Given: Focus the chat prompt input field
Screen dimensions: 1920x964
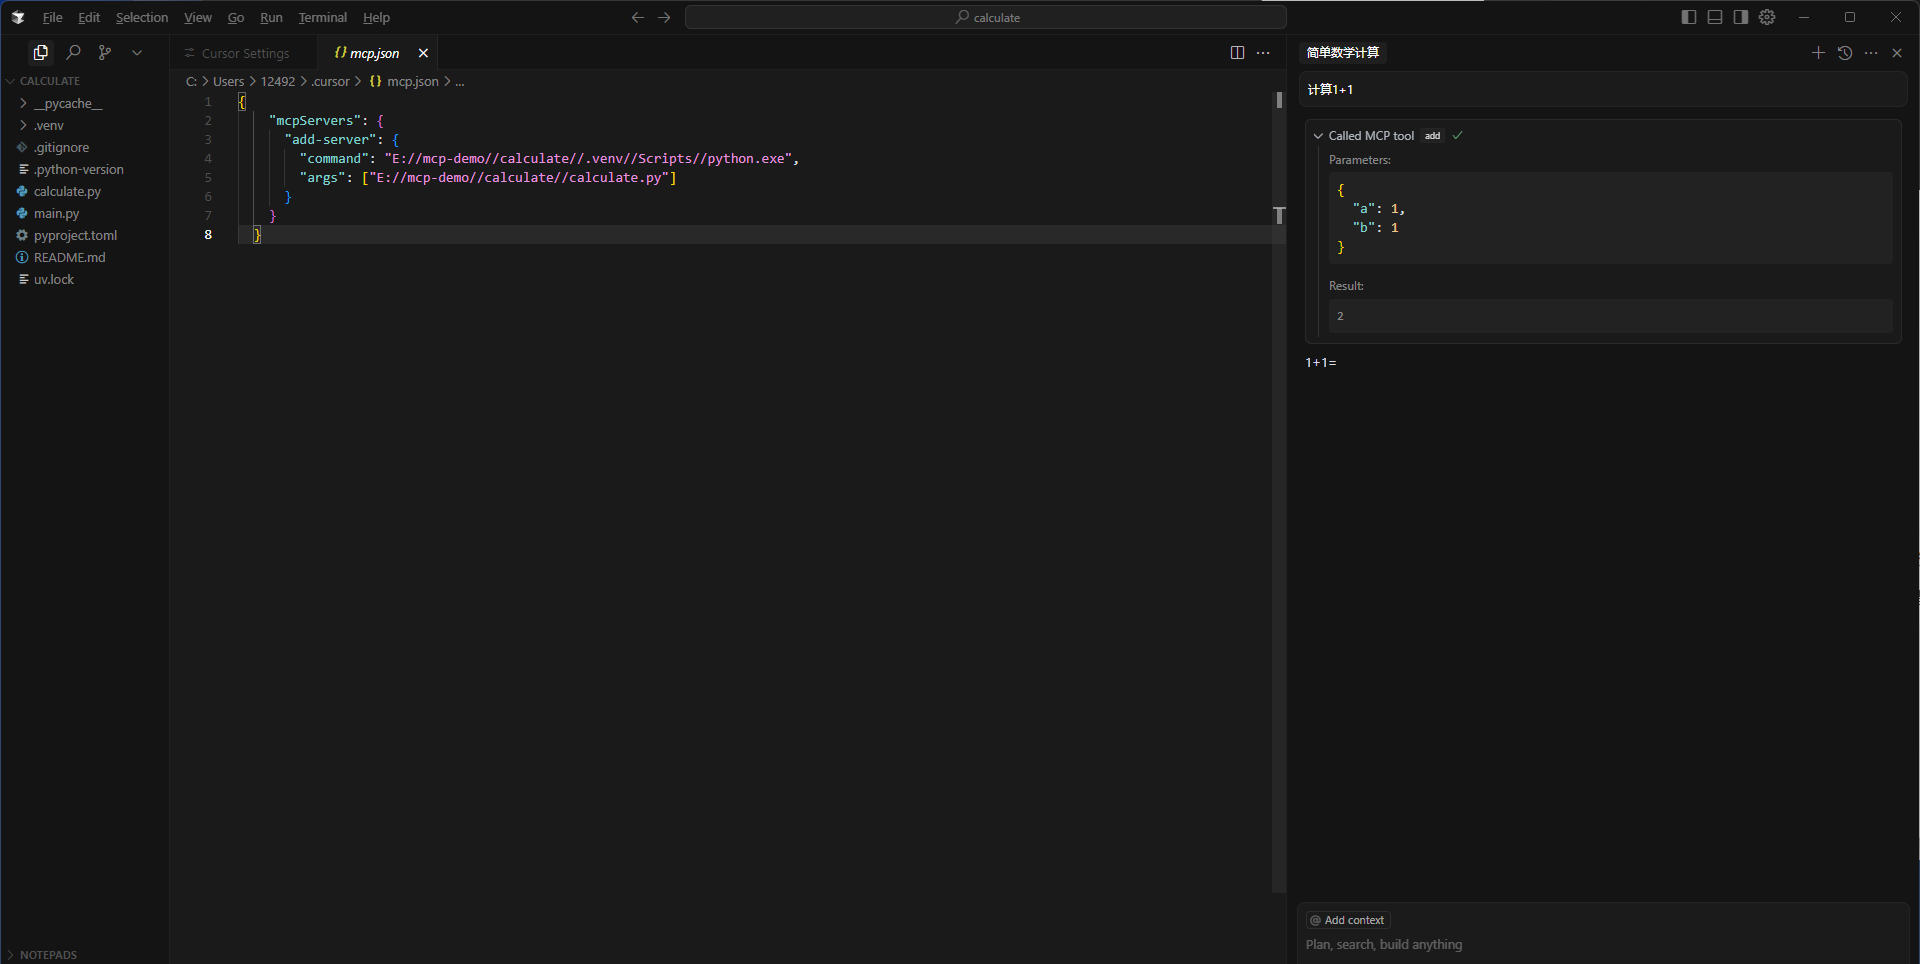Looking at the screenshot, I should [x=1600, y=944].
